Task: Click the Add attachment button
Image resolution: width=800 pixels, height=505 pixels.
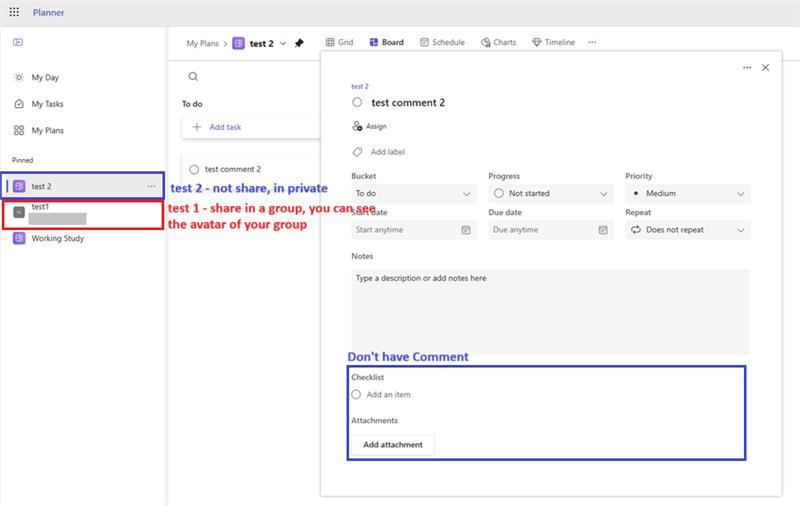Action: (393, 445)
